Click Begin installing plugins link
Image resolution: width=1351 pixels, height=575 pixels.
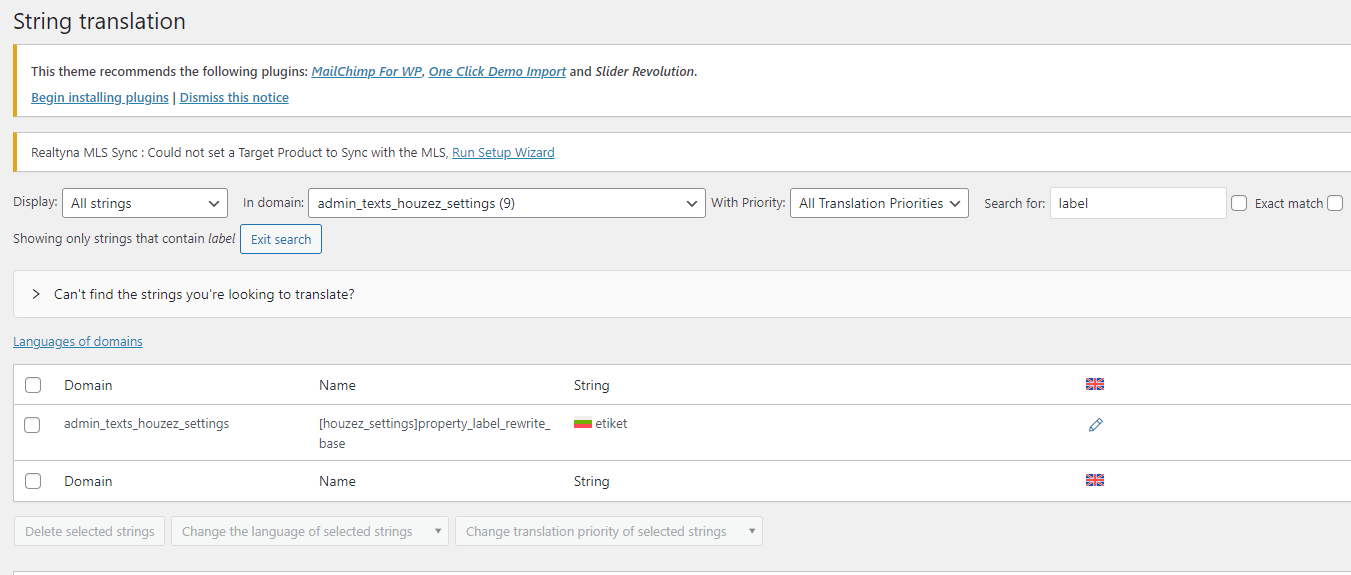point(100,98)
